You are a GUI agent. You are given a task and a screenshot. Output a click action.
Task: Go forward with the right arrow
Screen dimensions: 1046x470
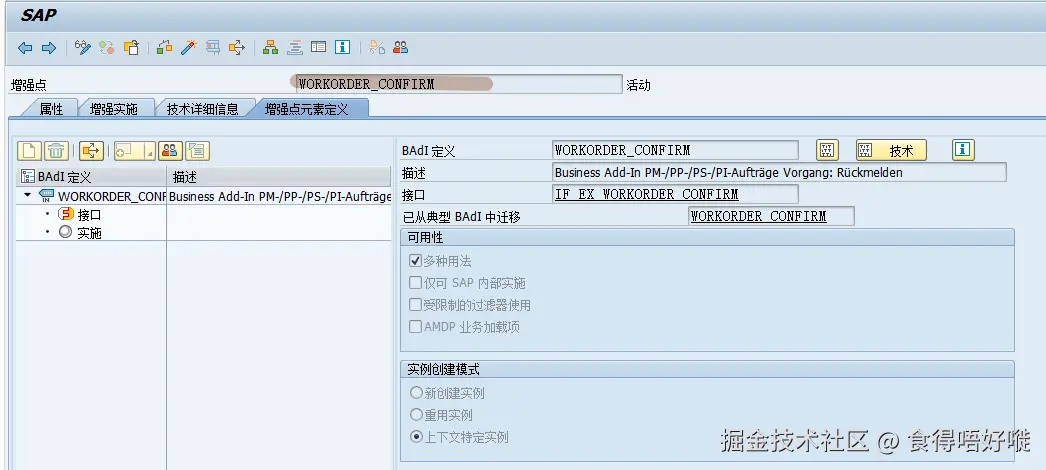(x=49, y=48)
